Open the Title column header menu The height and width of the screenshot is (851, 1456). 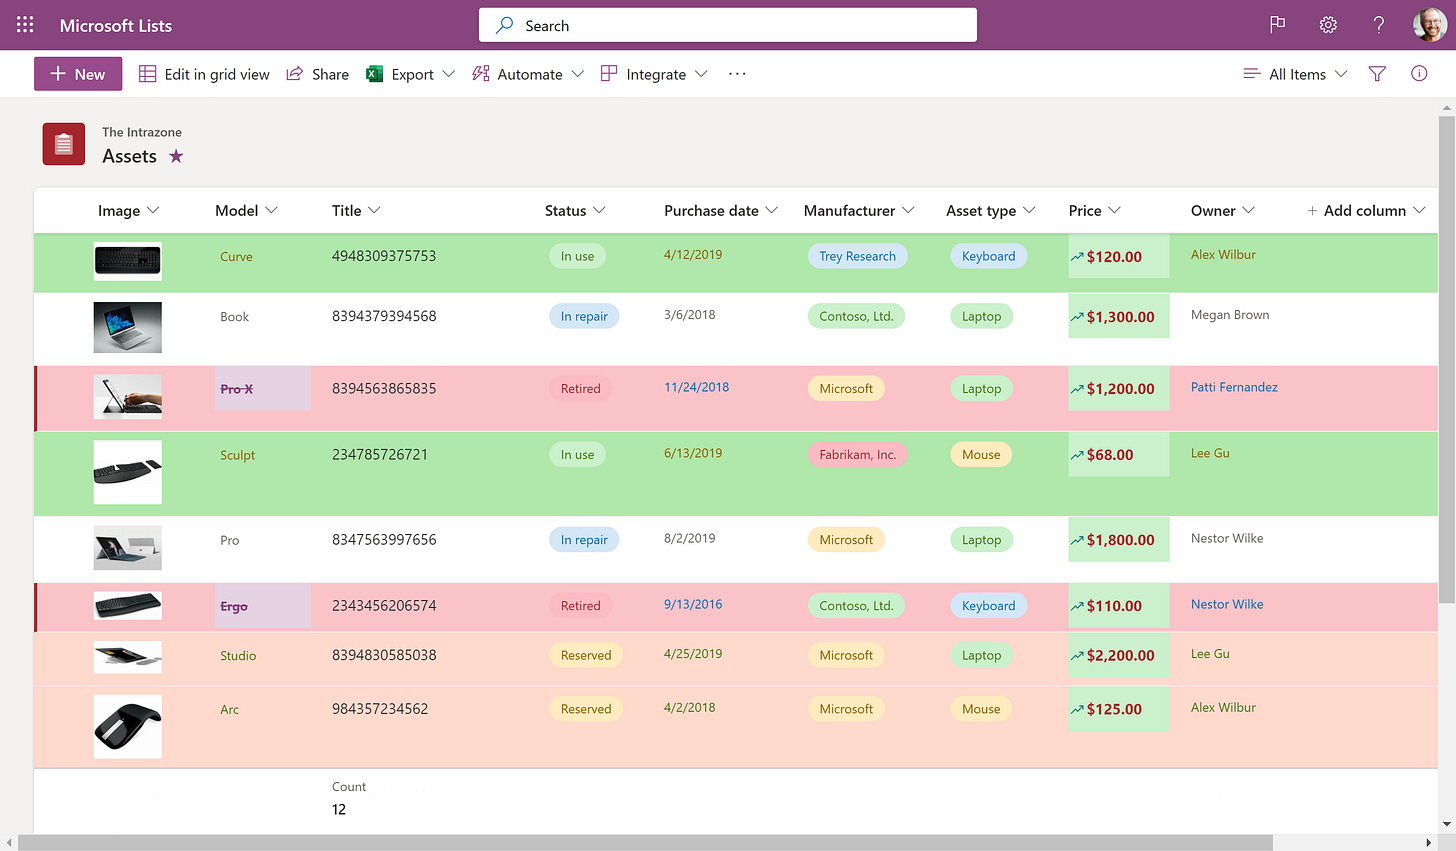[356, 211]
